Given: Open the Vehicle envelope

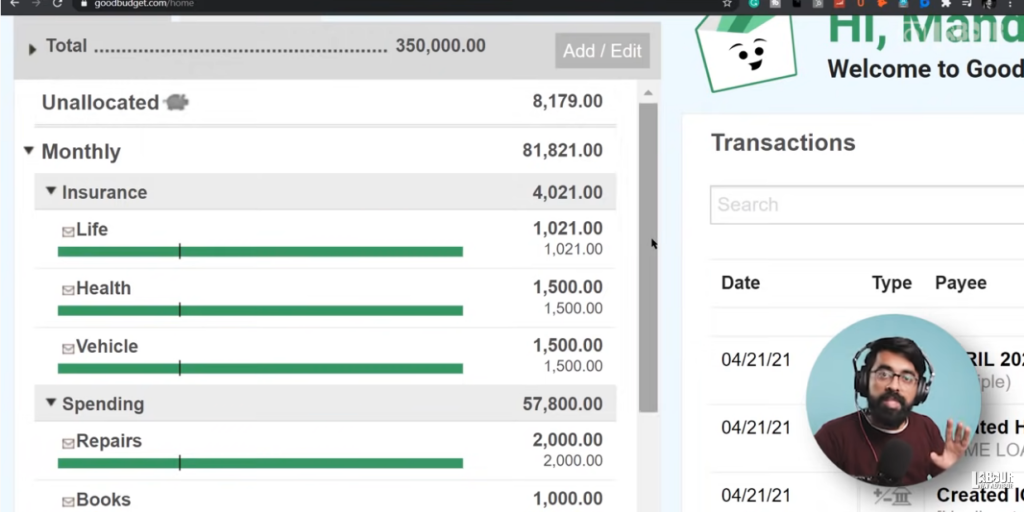Looking at the screenshot, I should point(107,346).
